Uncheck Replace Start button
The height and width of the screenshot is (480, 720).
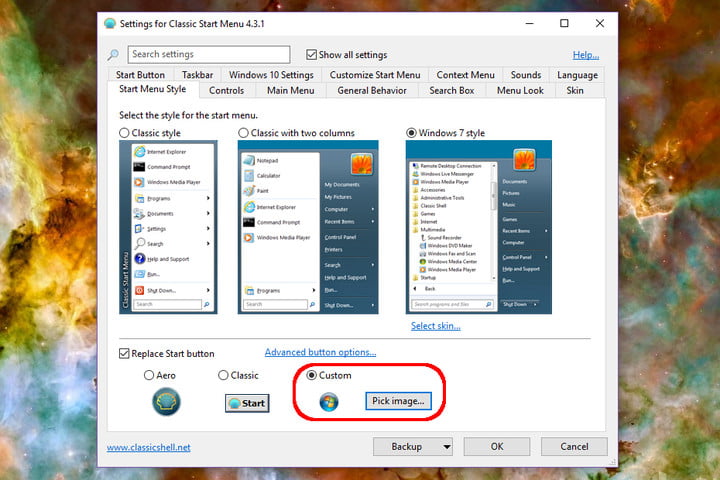(x=124, y=353)
